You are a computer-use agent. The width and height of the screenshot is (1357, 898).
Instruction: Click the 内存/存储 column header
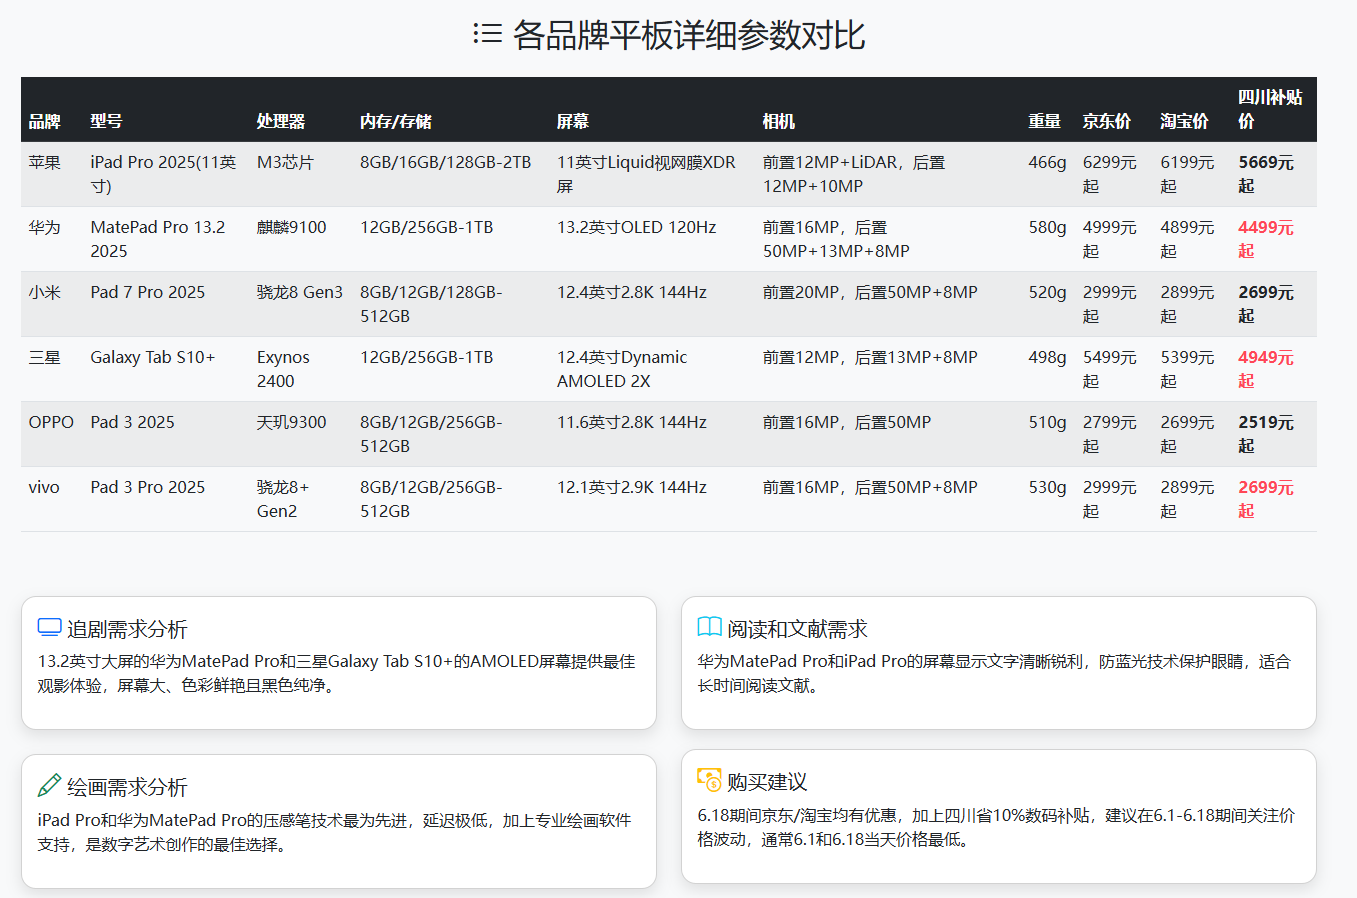[x=396, y=121]
